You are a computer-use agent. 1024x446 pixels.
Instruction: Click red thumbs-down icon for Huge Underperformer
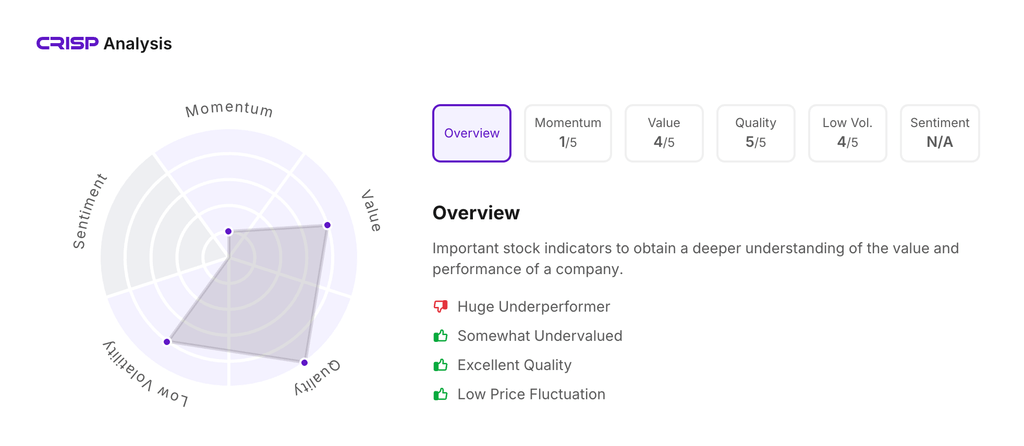(x=440, y=307)
